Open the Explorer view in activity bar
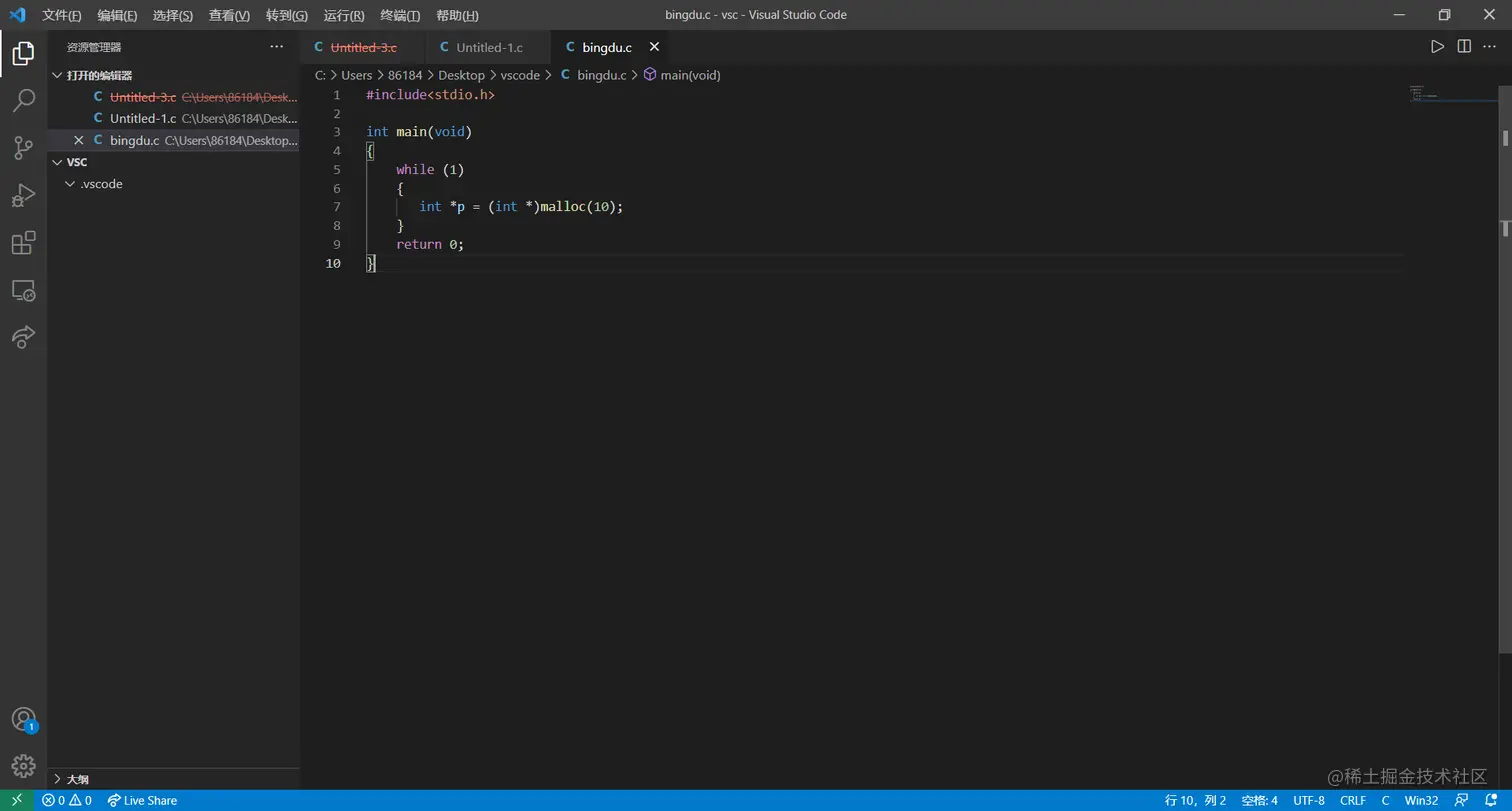 [x=23, y=53]
